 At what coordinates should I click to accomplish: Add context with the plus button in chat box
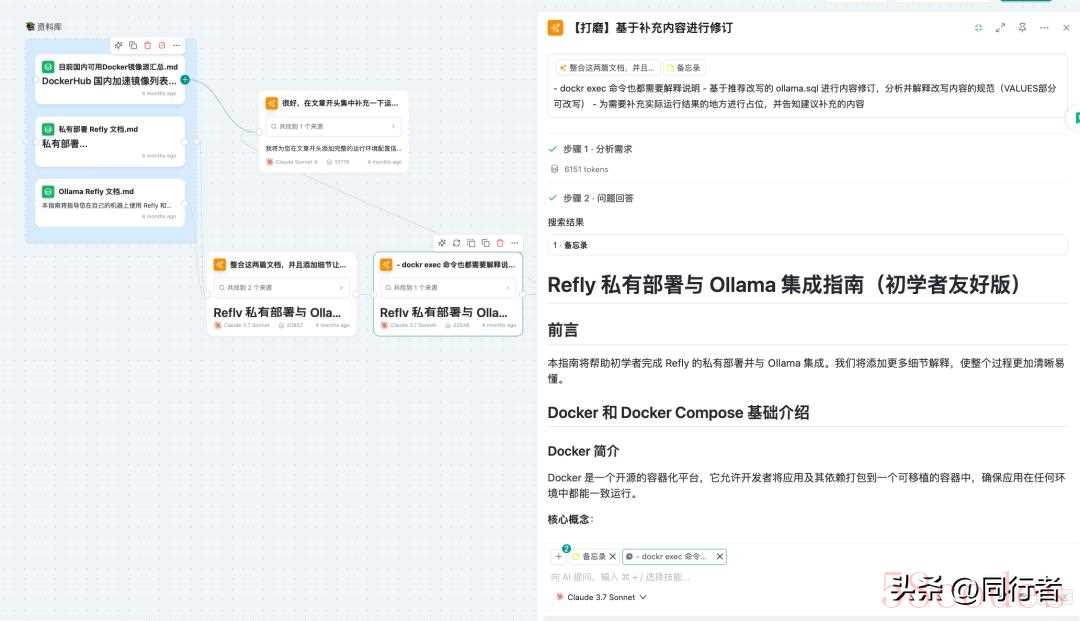[x=558, y=556]
